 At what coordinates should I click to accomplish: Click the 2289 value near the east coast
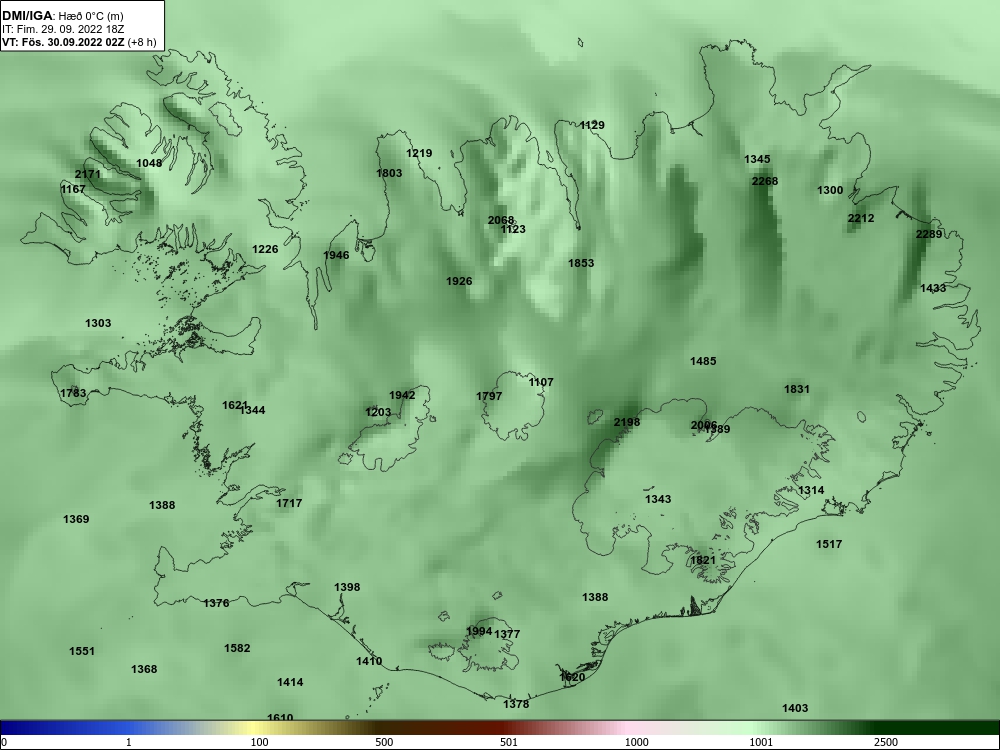[929, 234]
